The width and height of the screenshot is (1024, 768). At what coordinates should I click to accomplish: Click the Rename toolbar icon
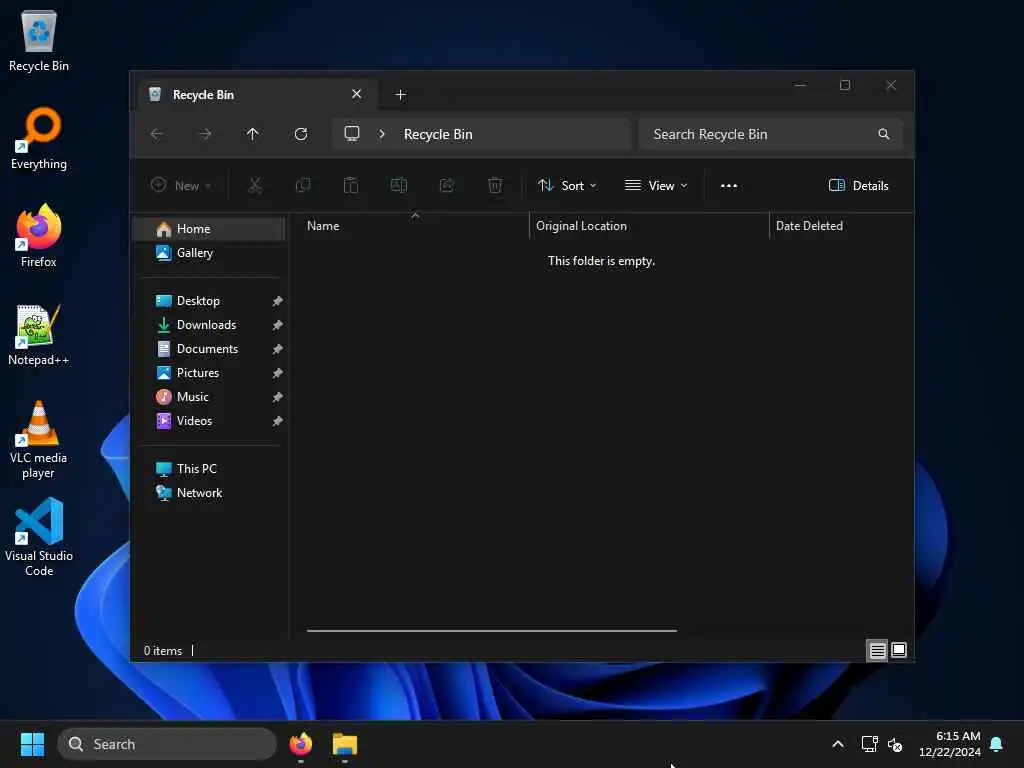pos(399,185)
